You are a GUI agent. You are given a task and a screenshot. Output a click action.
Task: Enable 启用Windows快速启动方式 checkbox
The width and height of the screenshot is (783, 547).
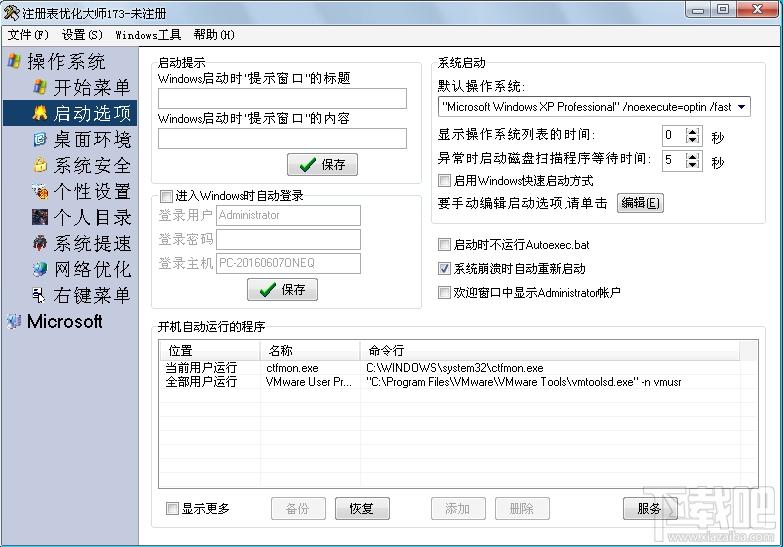pyautogui.click(x=444, y=180)
